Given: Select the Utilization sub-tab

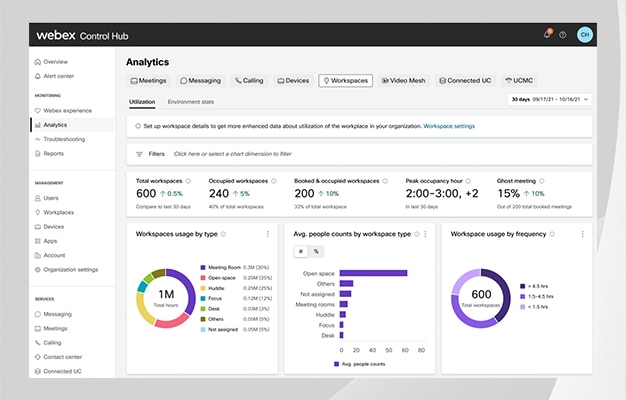Looking at the screenshot, I should [142, 102].
